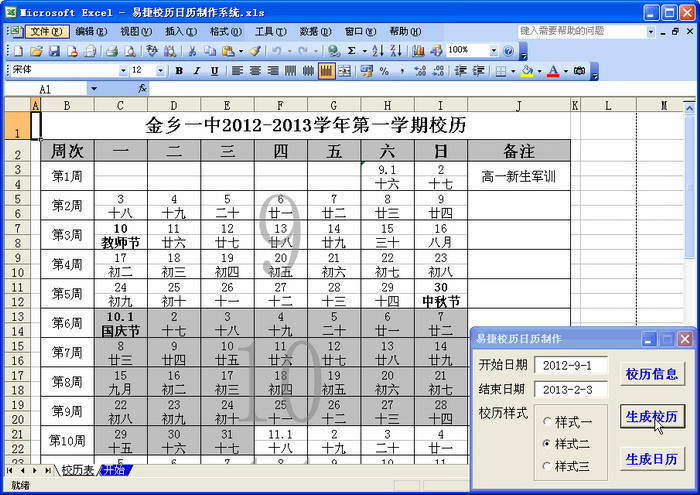Insert a hyperlink via globe icon
This screenshot has width=700, height=495.
coord(333,51)
